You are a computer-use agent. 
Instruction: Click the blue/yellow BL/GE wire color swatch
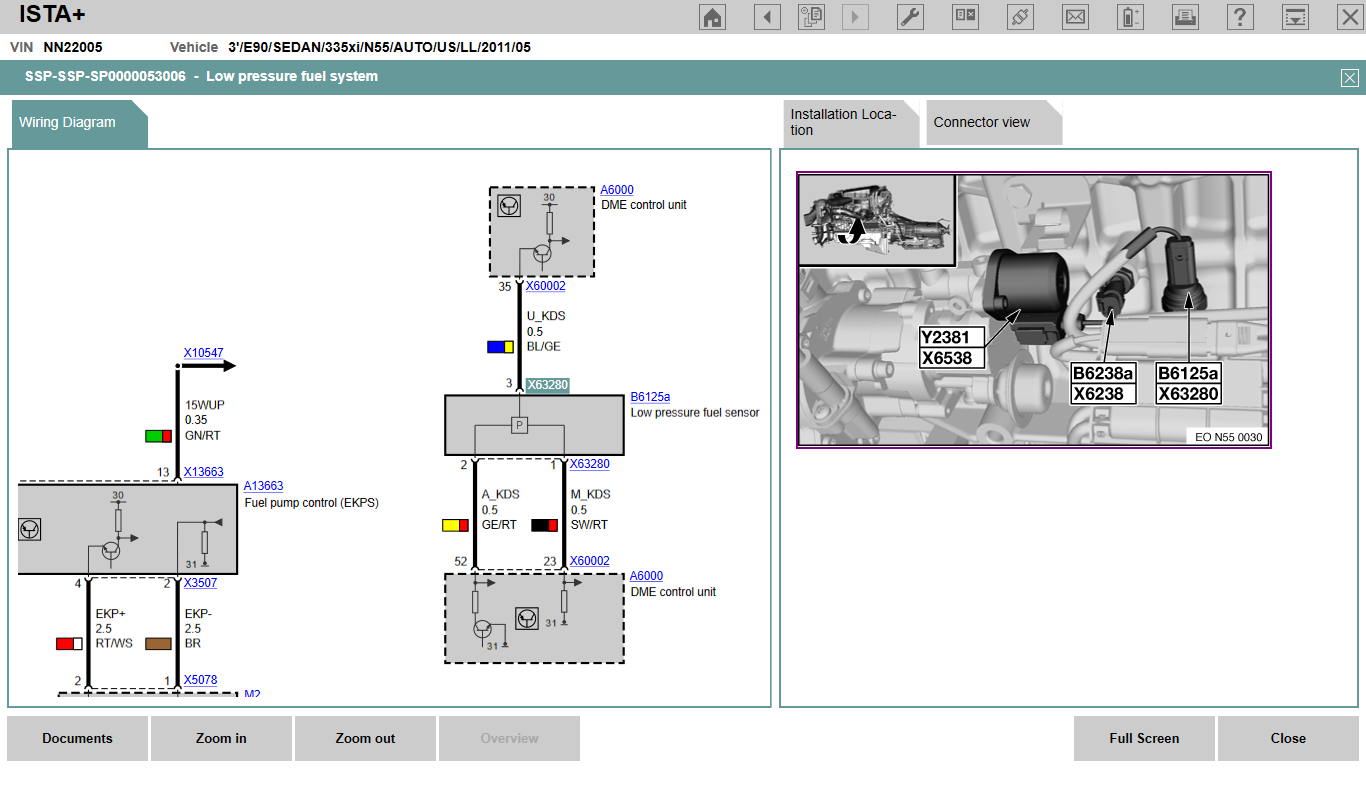click(x=500, y=347)
